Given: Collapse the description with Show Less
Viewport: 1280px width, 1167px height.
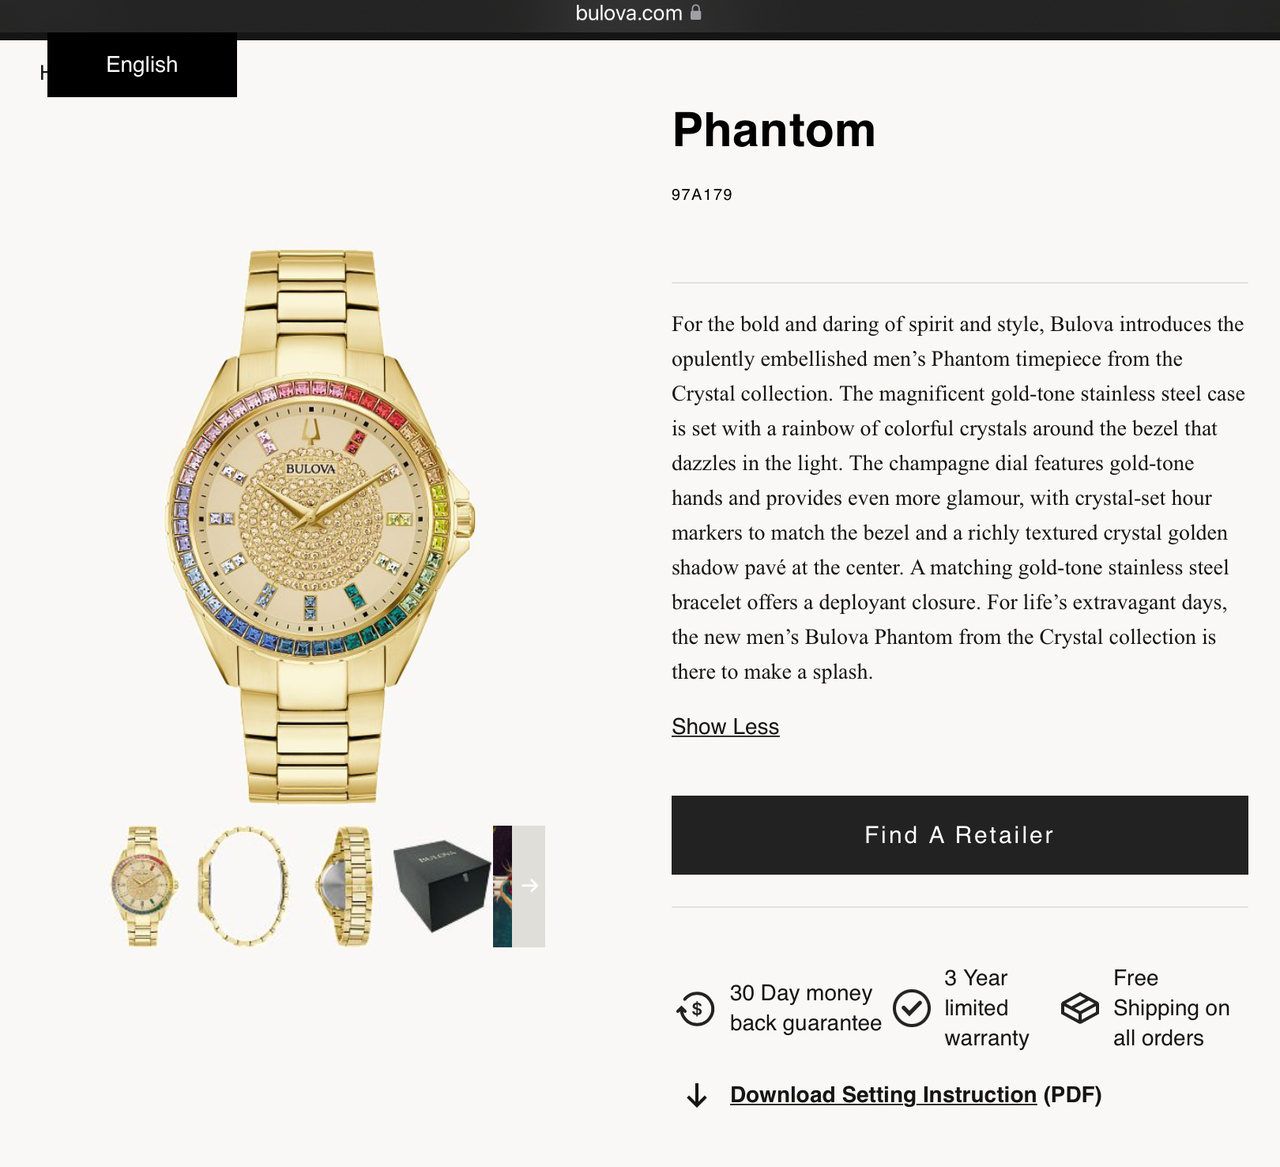Looking at the screenshot, I should pyautogui.click(x=725, y=727).
